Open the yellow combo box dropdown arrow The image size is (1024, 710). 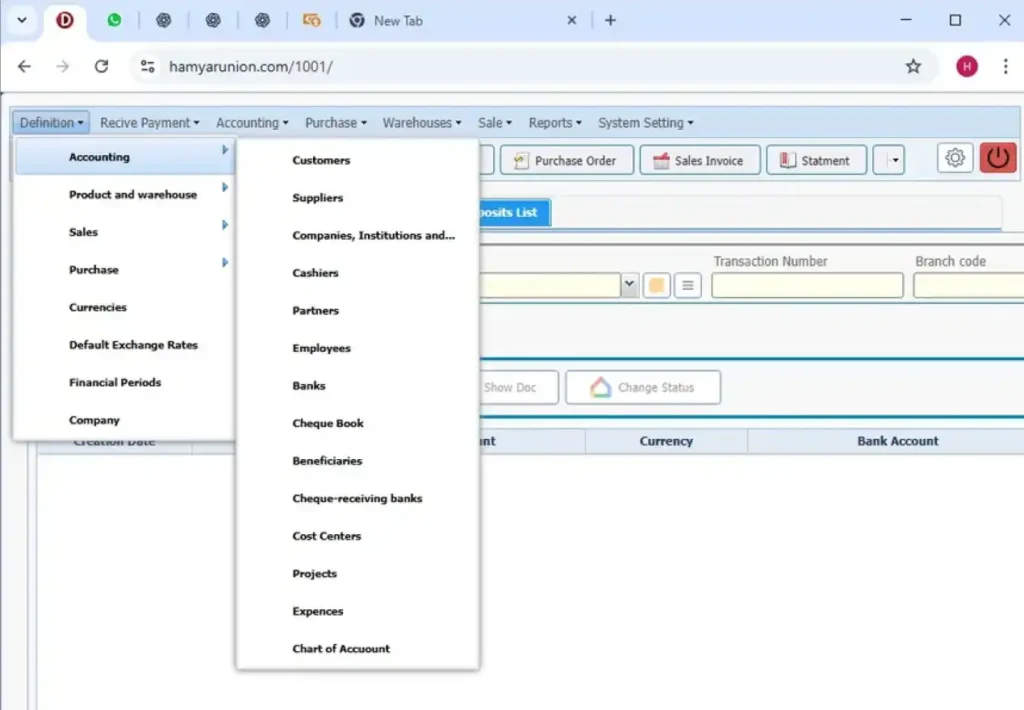click(629, 285)
